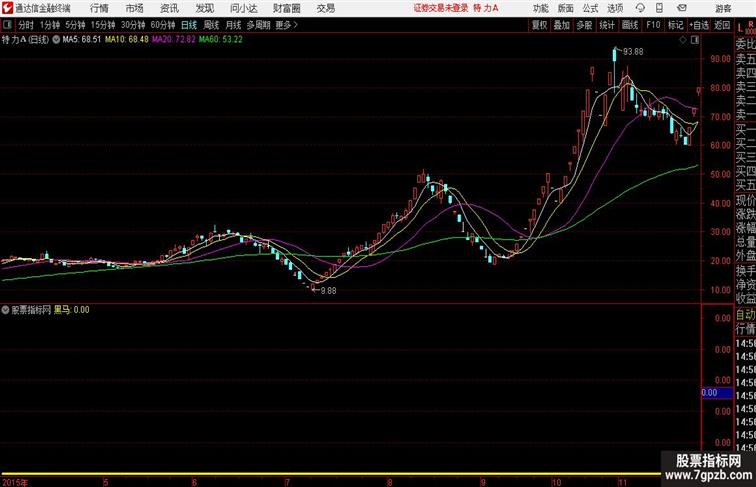Expand the 更多 periods list
The height and width of the screenshot is (487, 756).
click(286, 25)
